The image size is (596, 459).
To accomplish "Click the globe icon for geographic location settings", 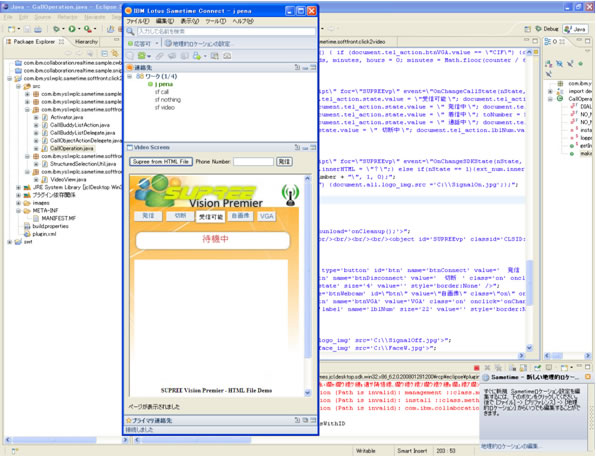I will pos(168,43).
